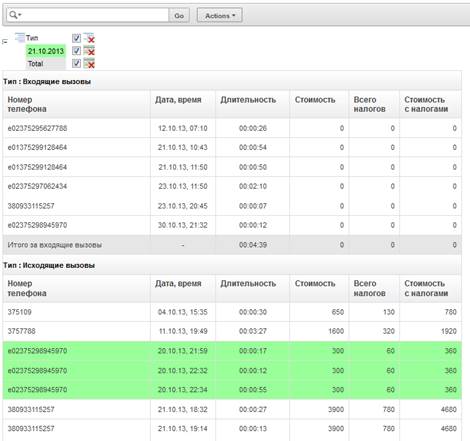The width and height of the screenshot is (470, 441).
Task: Remove the 21.10.2013 highlight
Action: pyautogui.click(x=89, y=51)
